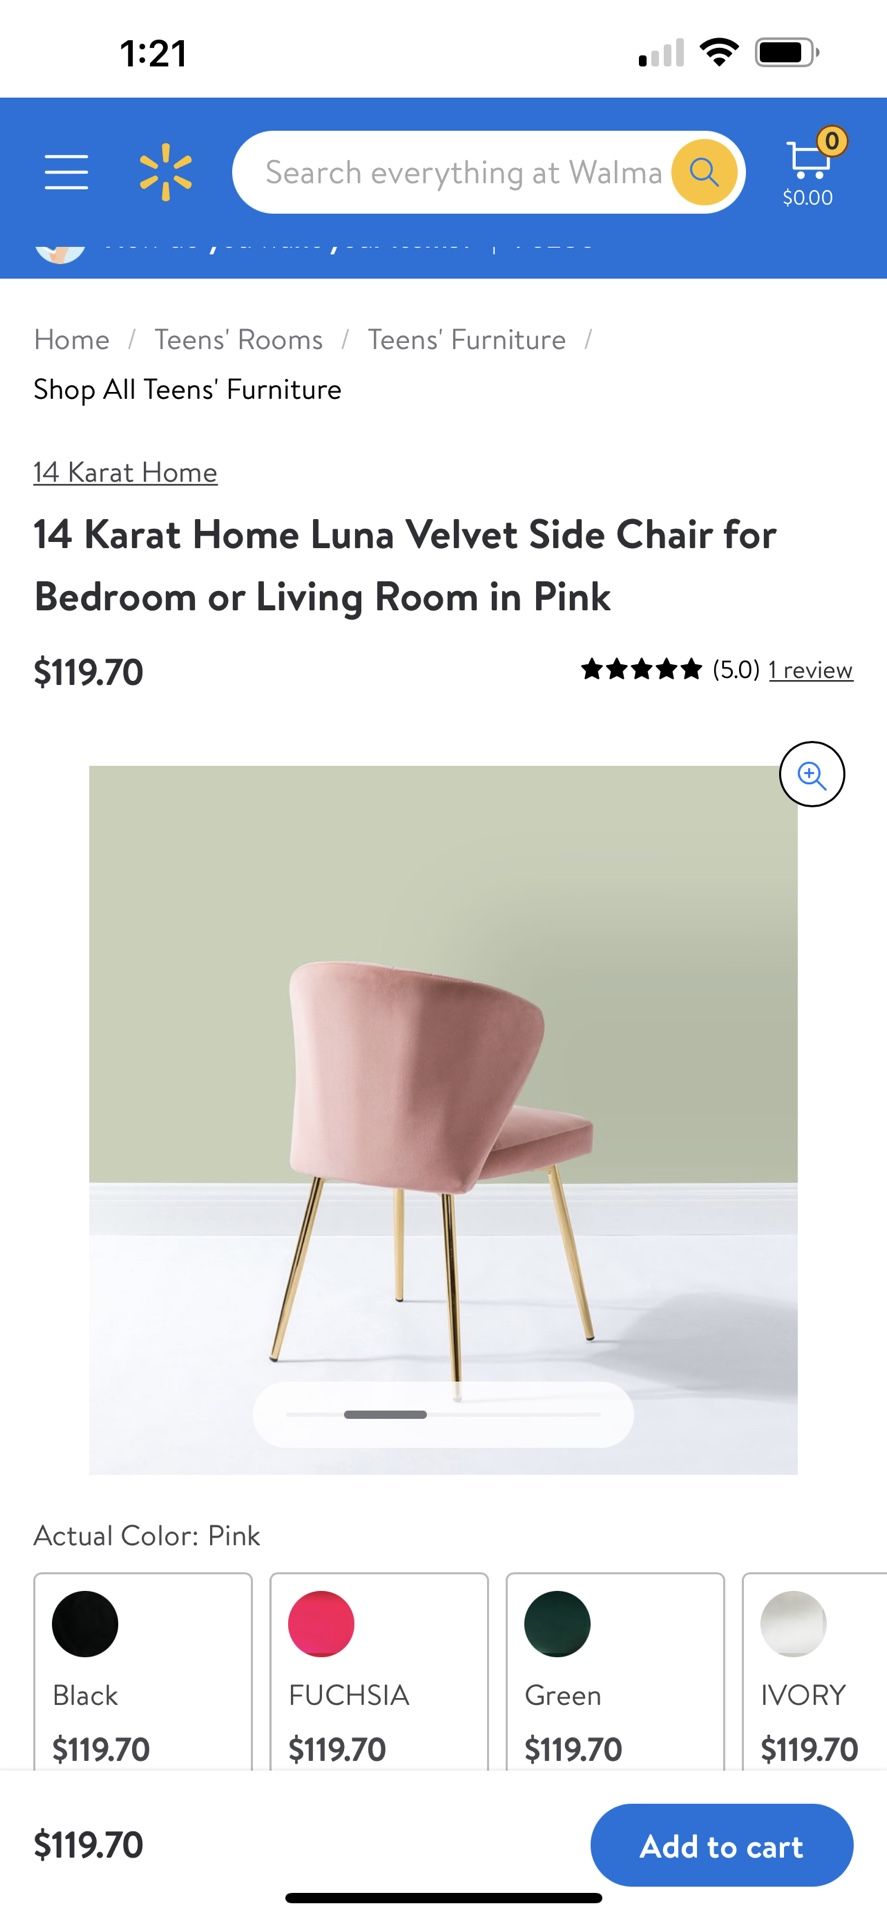This screenshot has height=1920, width=887.
Task: Tap the image carousel position slider
Action: [x=443, y=1415]
